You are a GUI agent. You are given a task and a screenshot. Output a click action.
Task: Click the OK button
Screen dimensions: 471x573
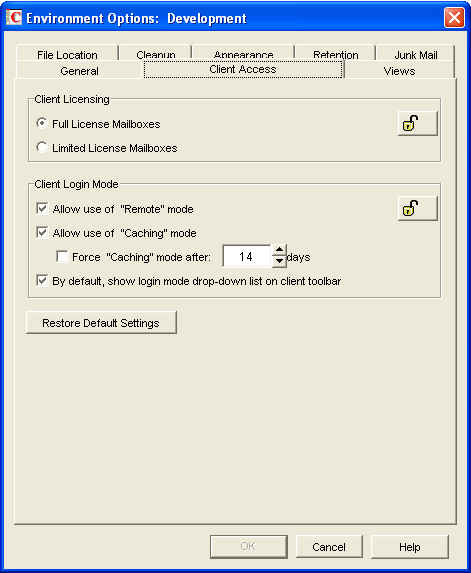[248, 547]
